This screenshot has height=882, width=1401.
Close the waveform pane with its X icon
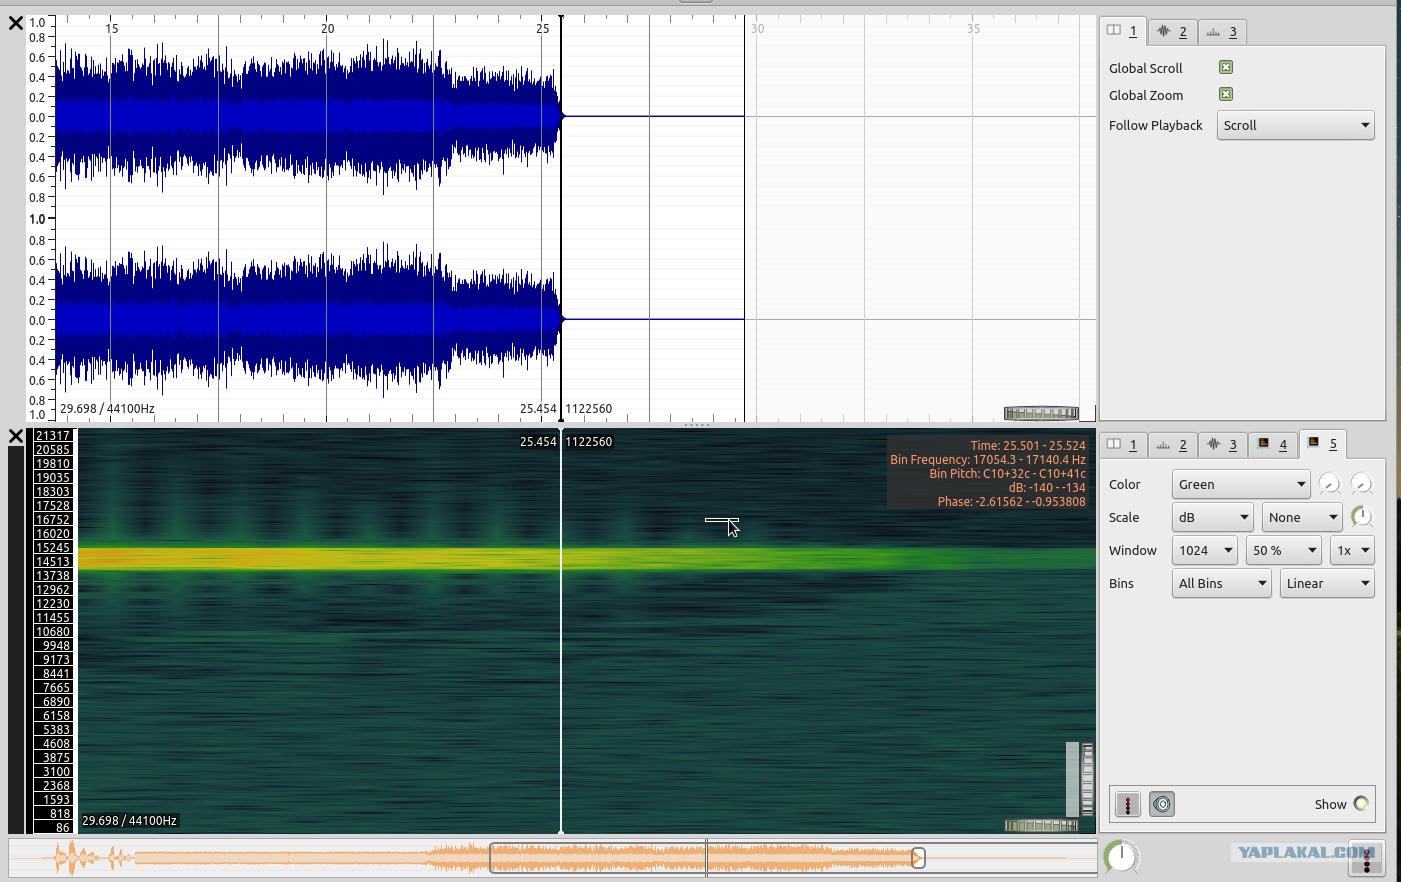(x=15, y=22)
